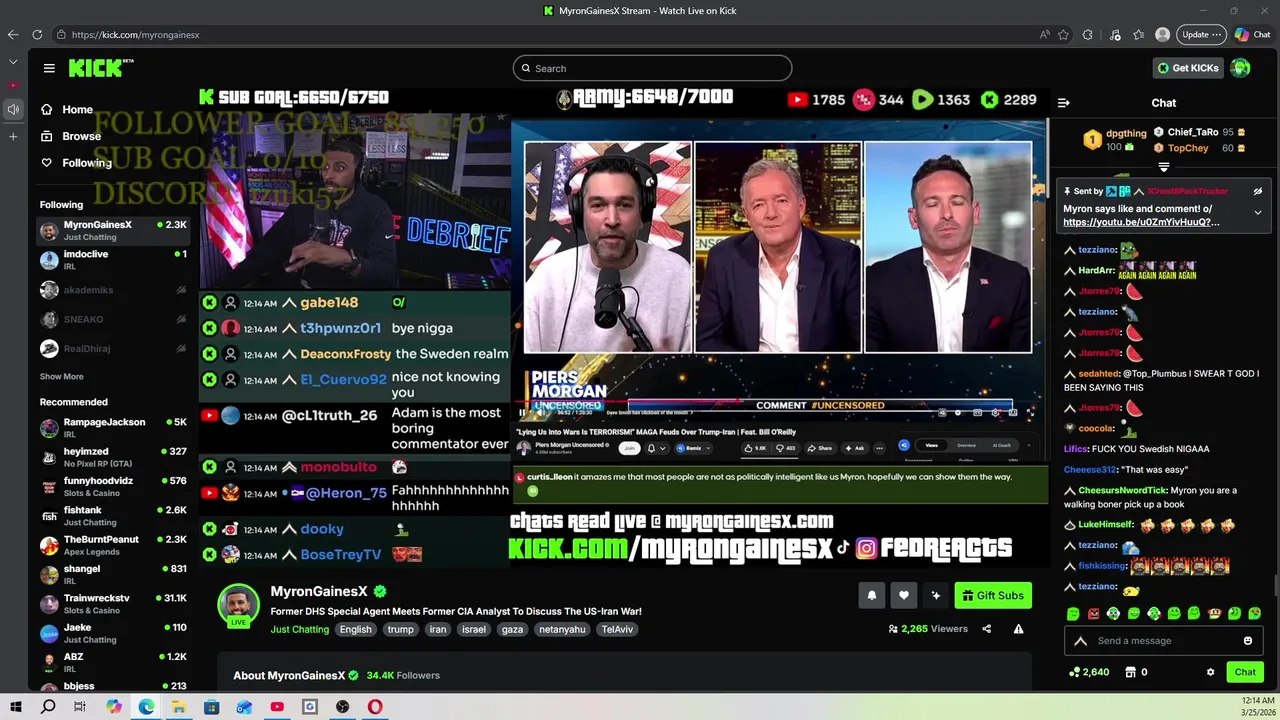Open Trainwreckstv recommended channel

point(113,604)
